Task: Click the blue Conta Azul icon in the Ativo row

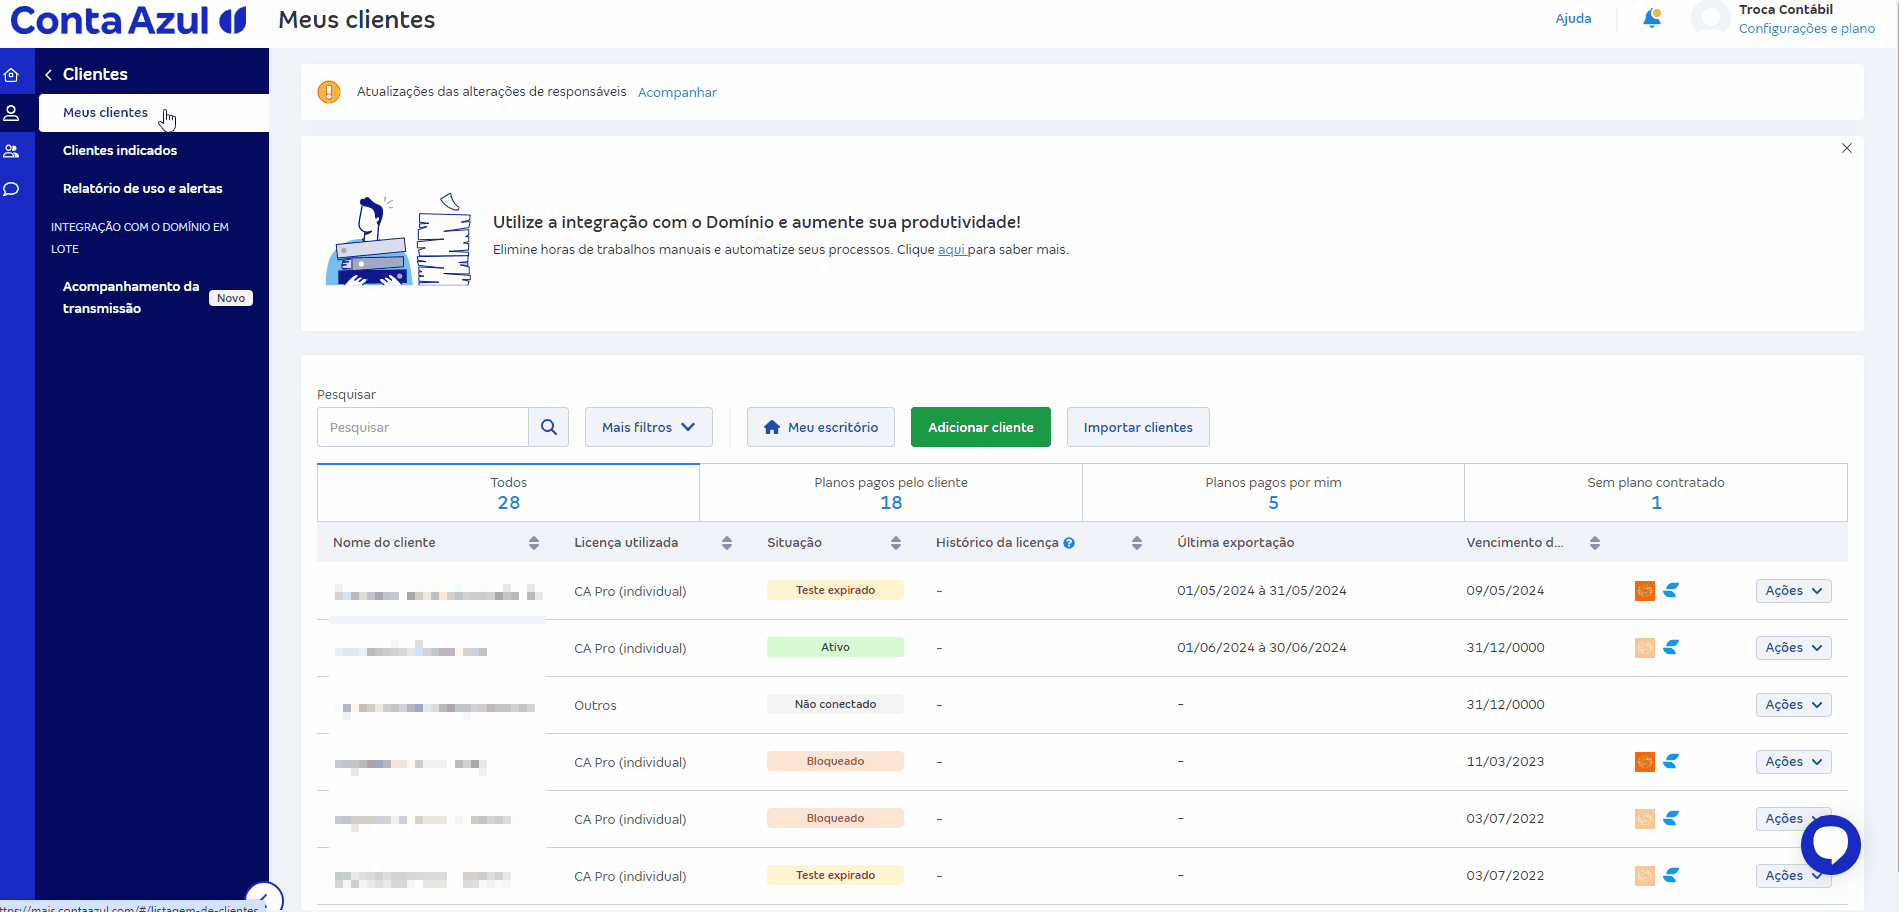Action: [x=1671, y=648]
